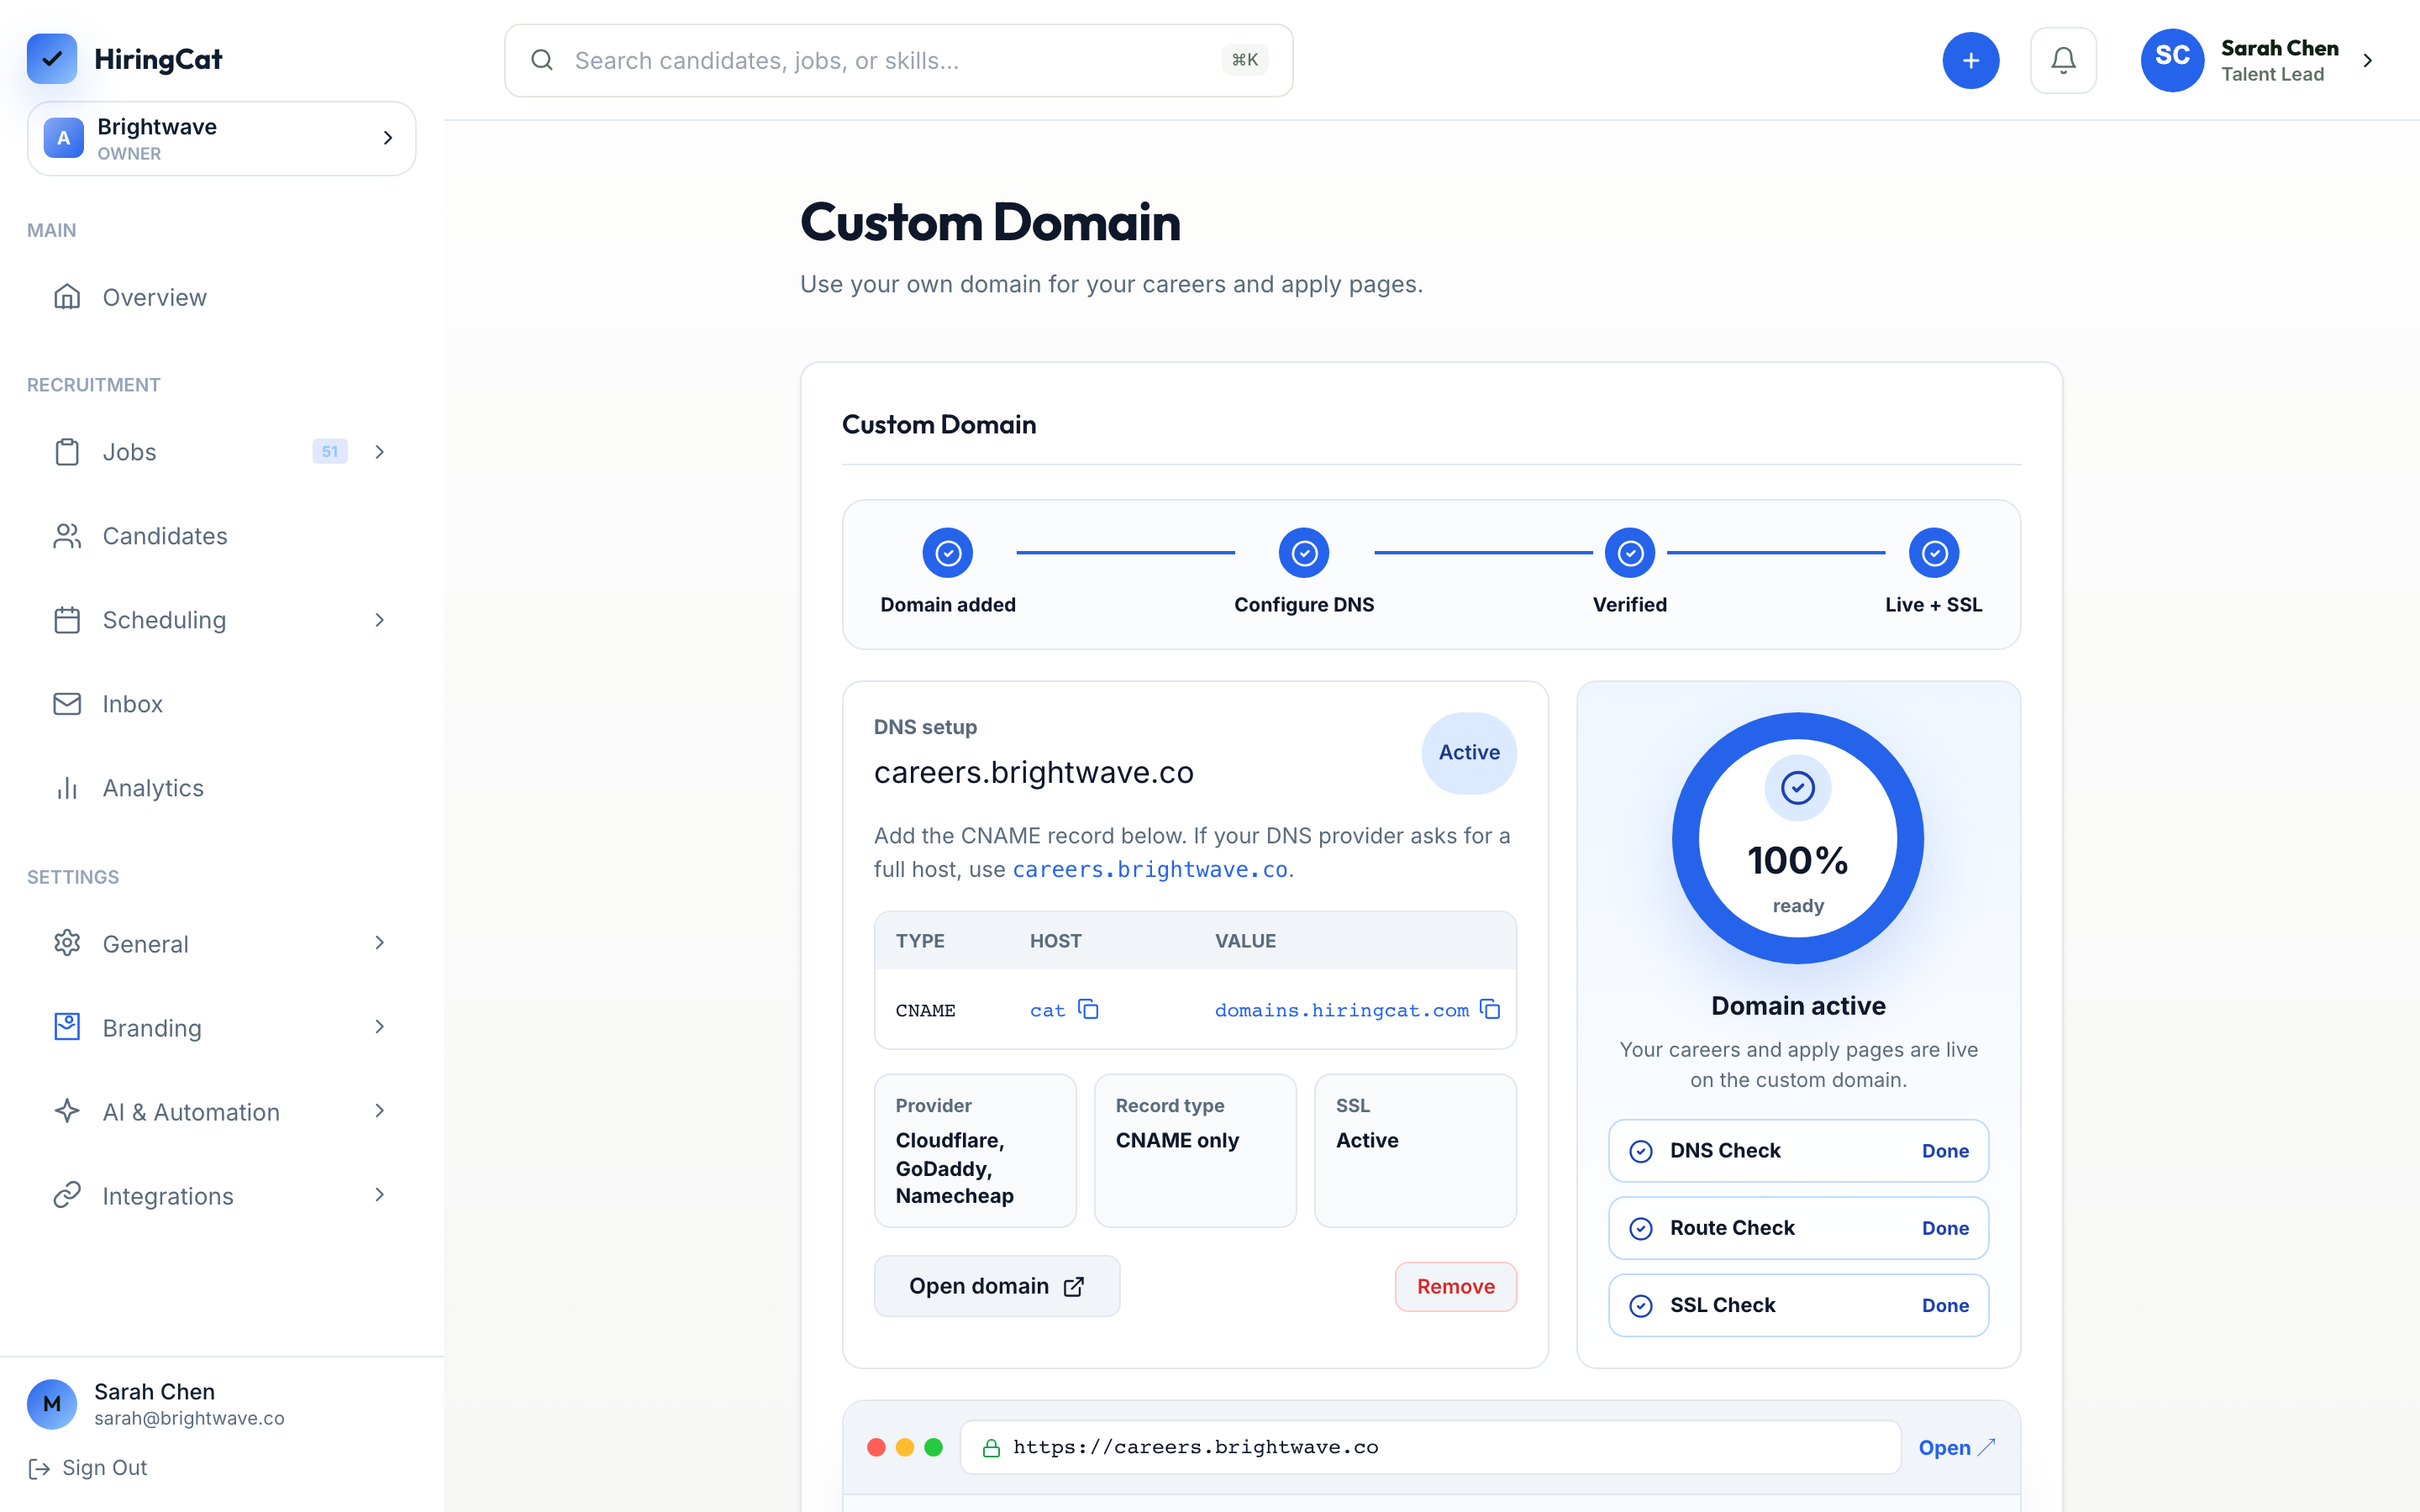Click the Scheduling calendar icon
The image size is (2420, 1512).
67,620
